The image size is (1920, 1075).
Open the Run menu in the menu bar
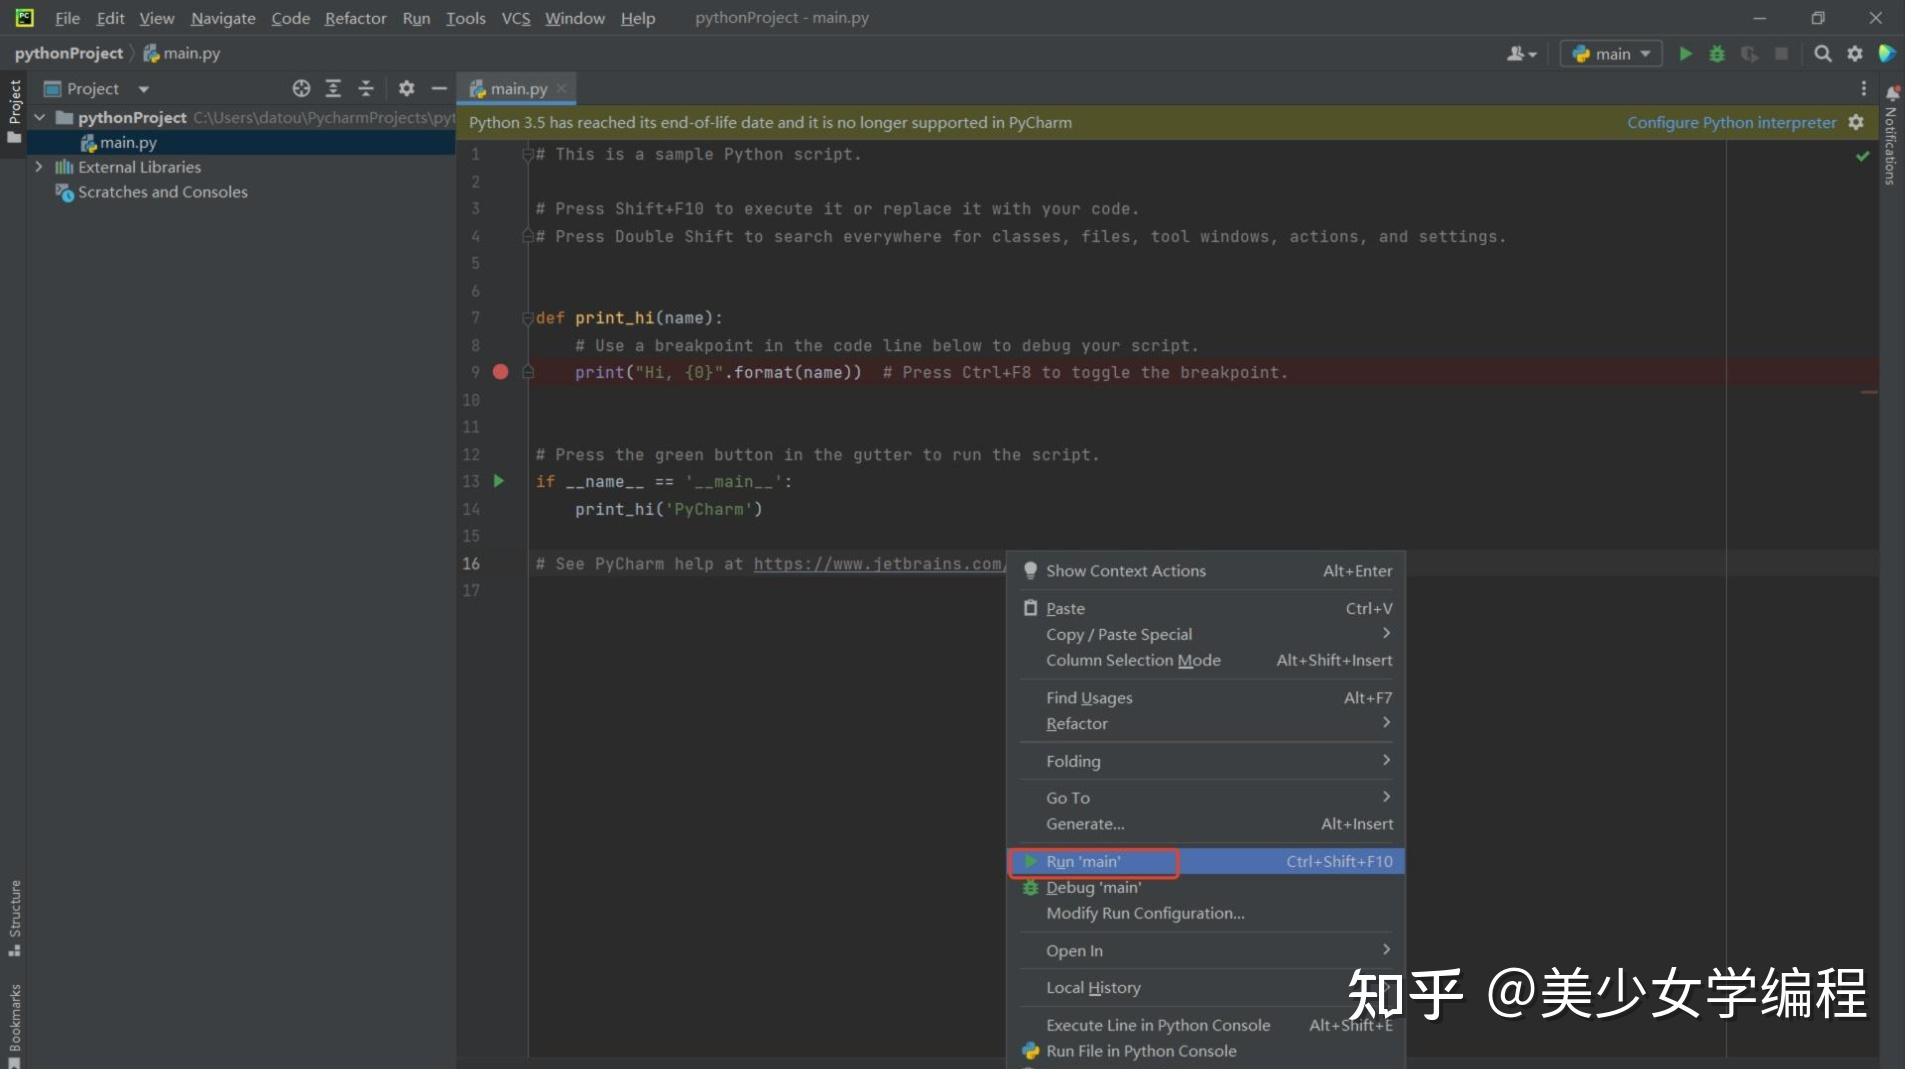pos(415,18)
